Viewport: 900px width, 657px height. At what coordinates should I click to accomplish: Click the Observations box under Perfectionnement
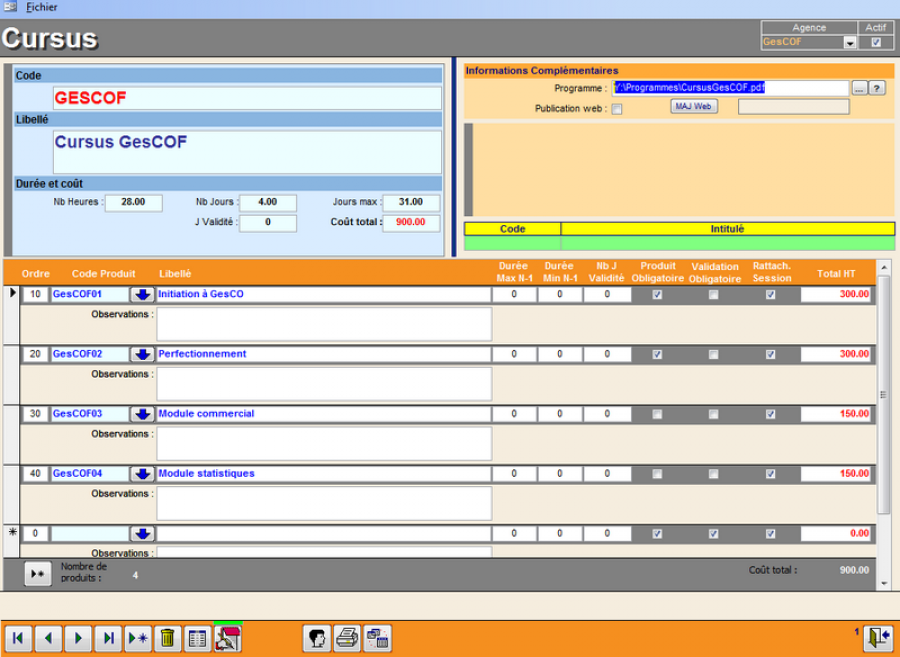(x=324, y=383)
